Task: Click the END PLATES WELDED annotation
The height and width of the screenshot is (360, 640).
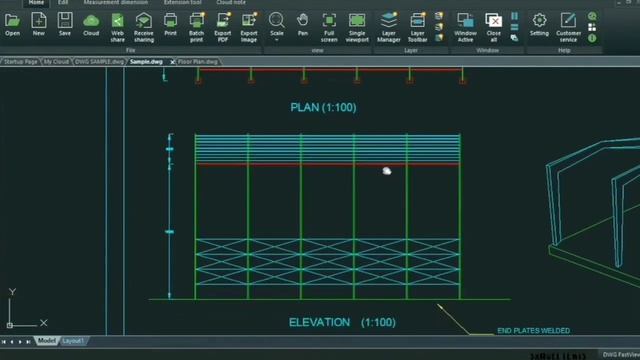Action: tap(533, 331)
